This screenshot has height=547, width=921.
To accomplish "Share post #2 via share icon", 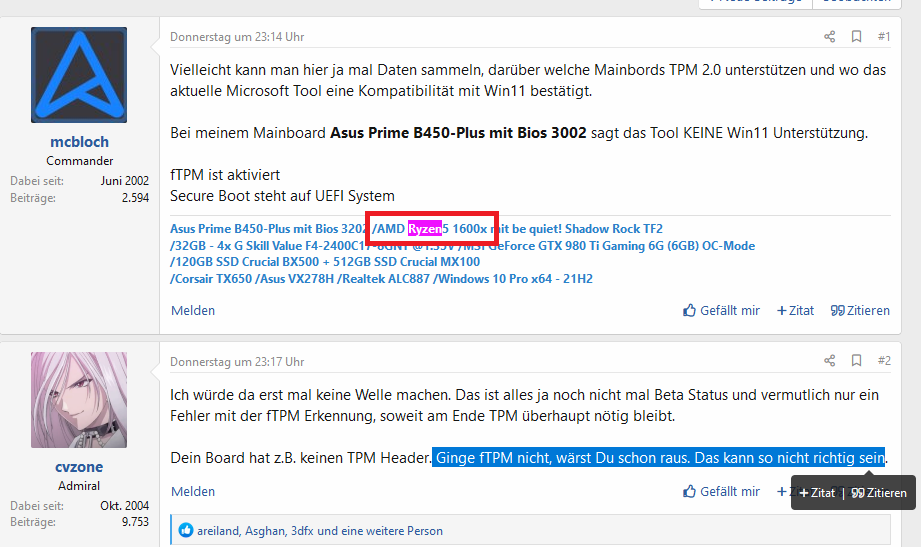I will pyautogui.click(x=829, y=360).
